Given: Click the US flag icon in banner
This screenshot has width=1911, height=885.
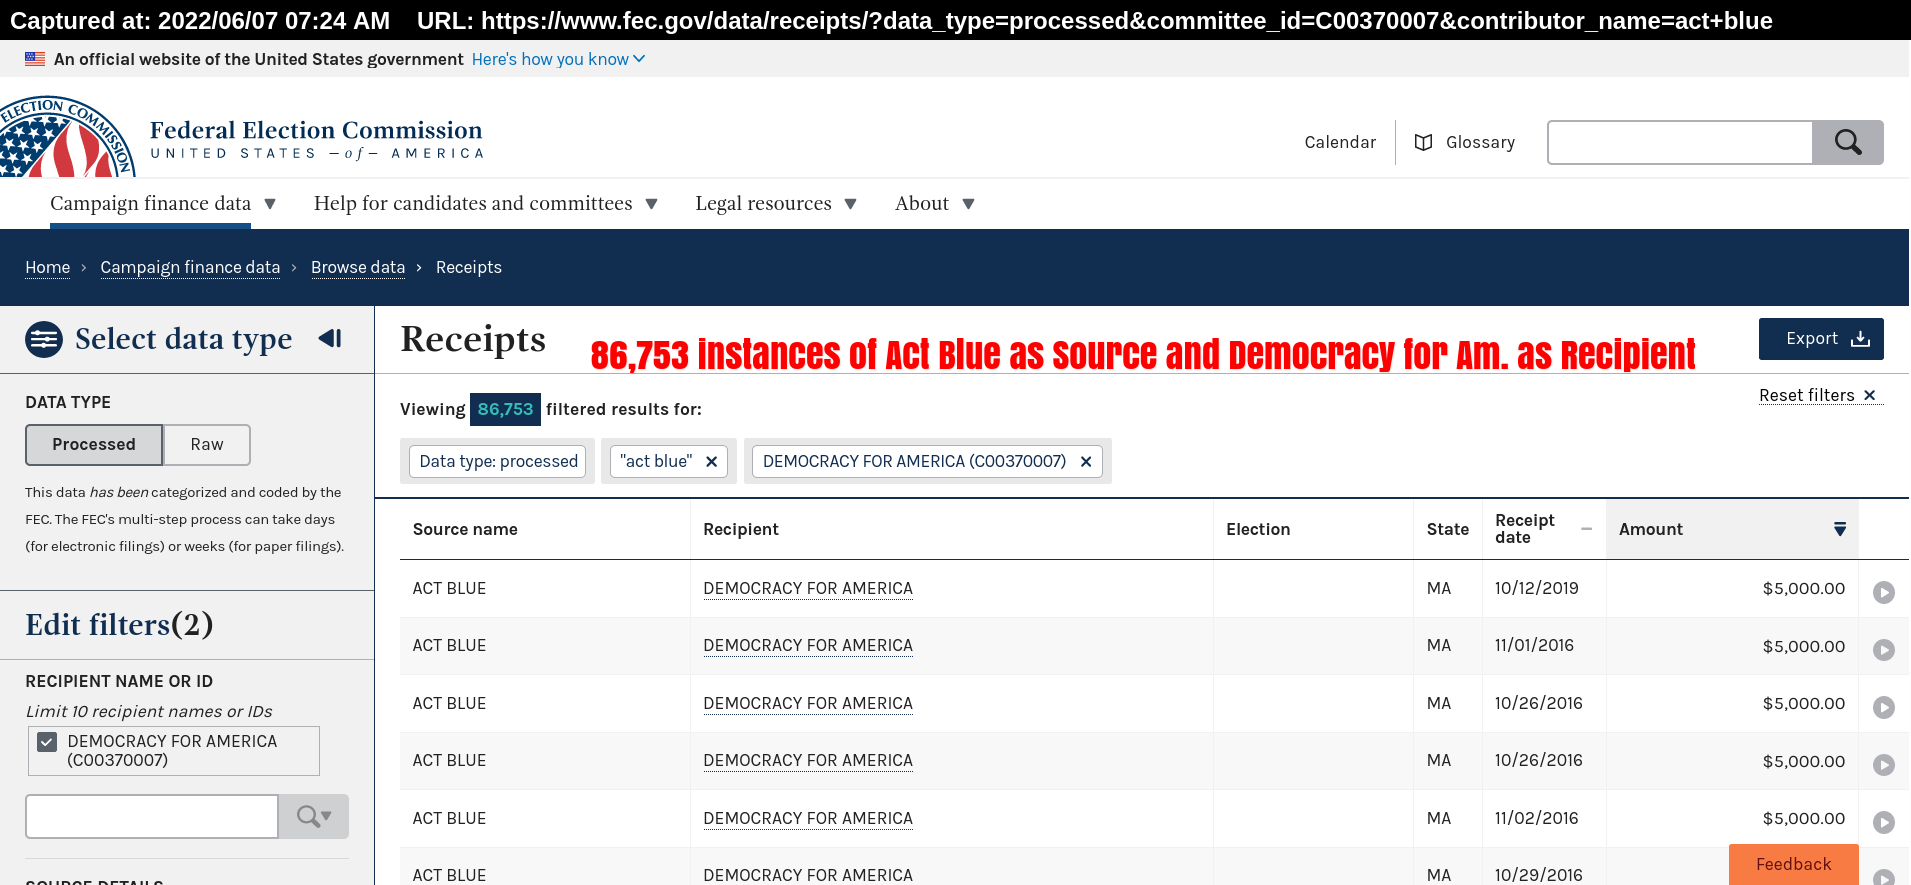Looking at the screenshot, I should coord(35,59).
